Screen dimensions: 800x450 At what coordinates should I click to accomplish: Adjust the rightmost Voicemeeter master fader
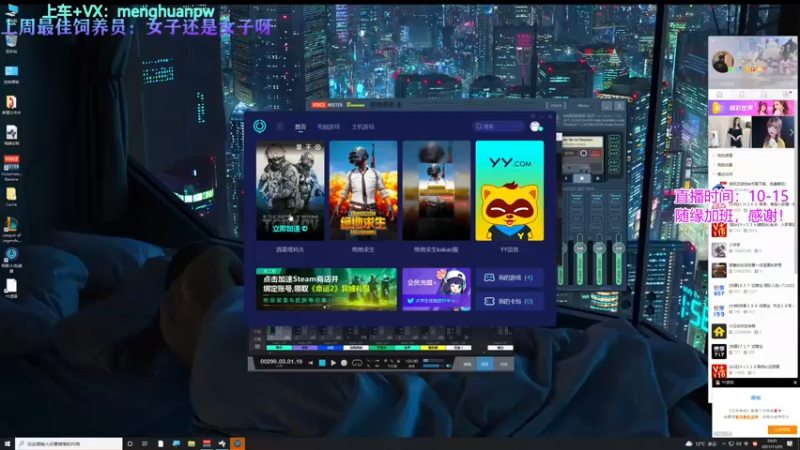[x=618, y=260]
